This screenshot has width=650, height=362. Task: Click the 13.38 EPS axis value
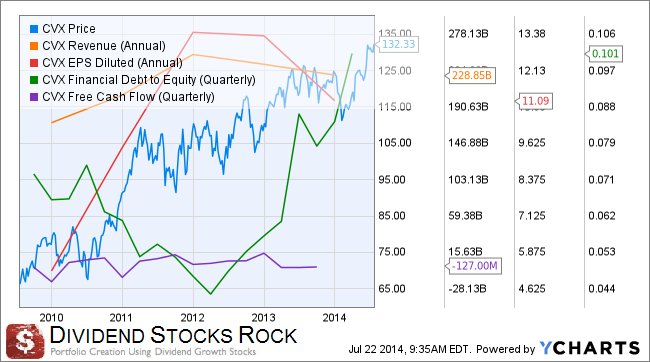(x=532, y=34)
